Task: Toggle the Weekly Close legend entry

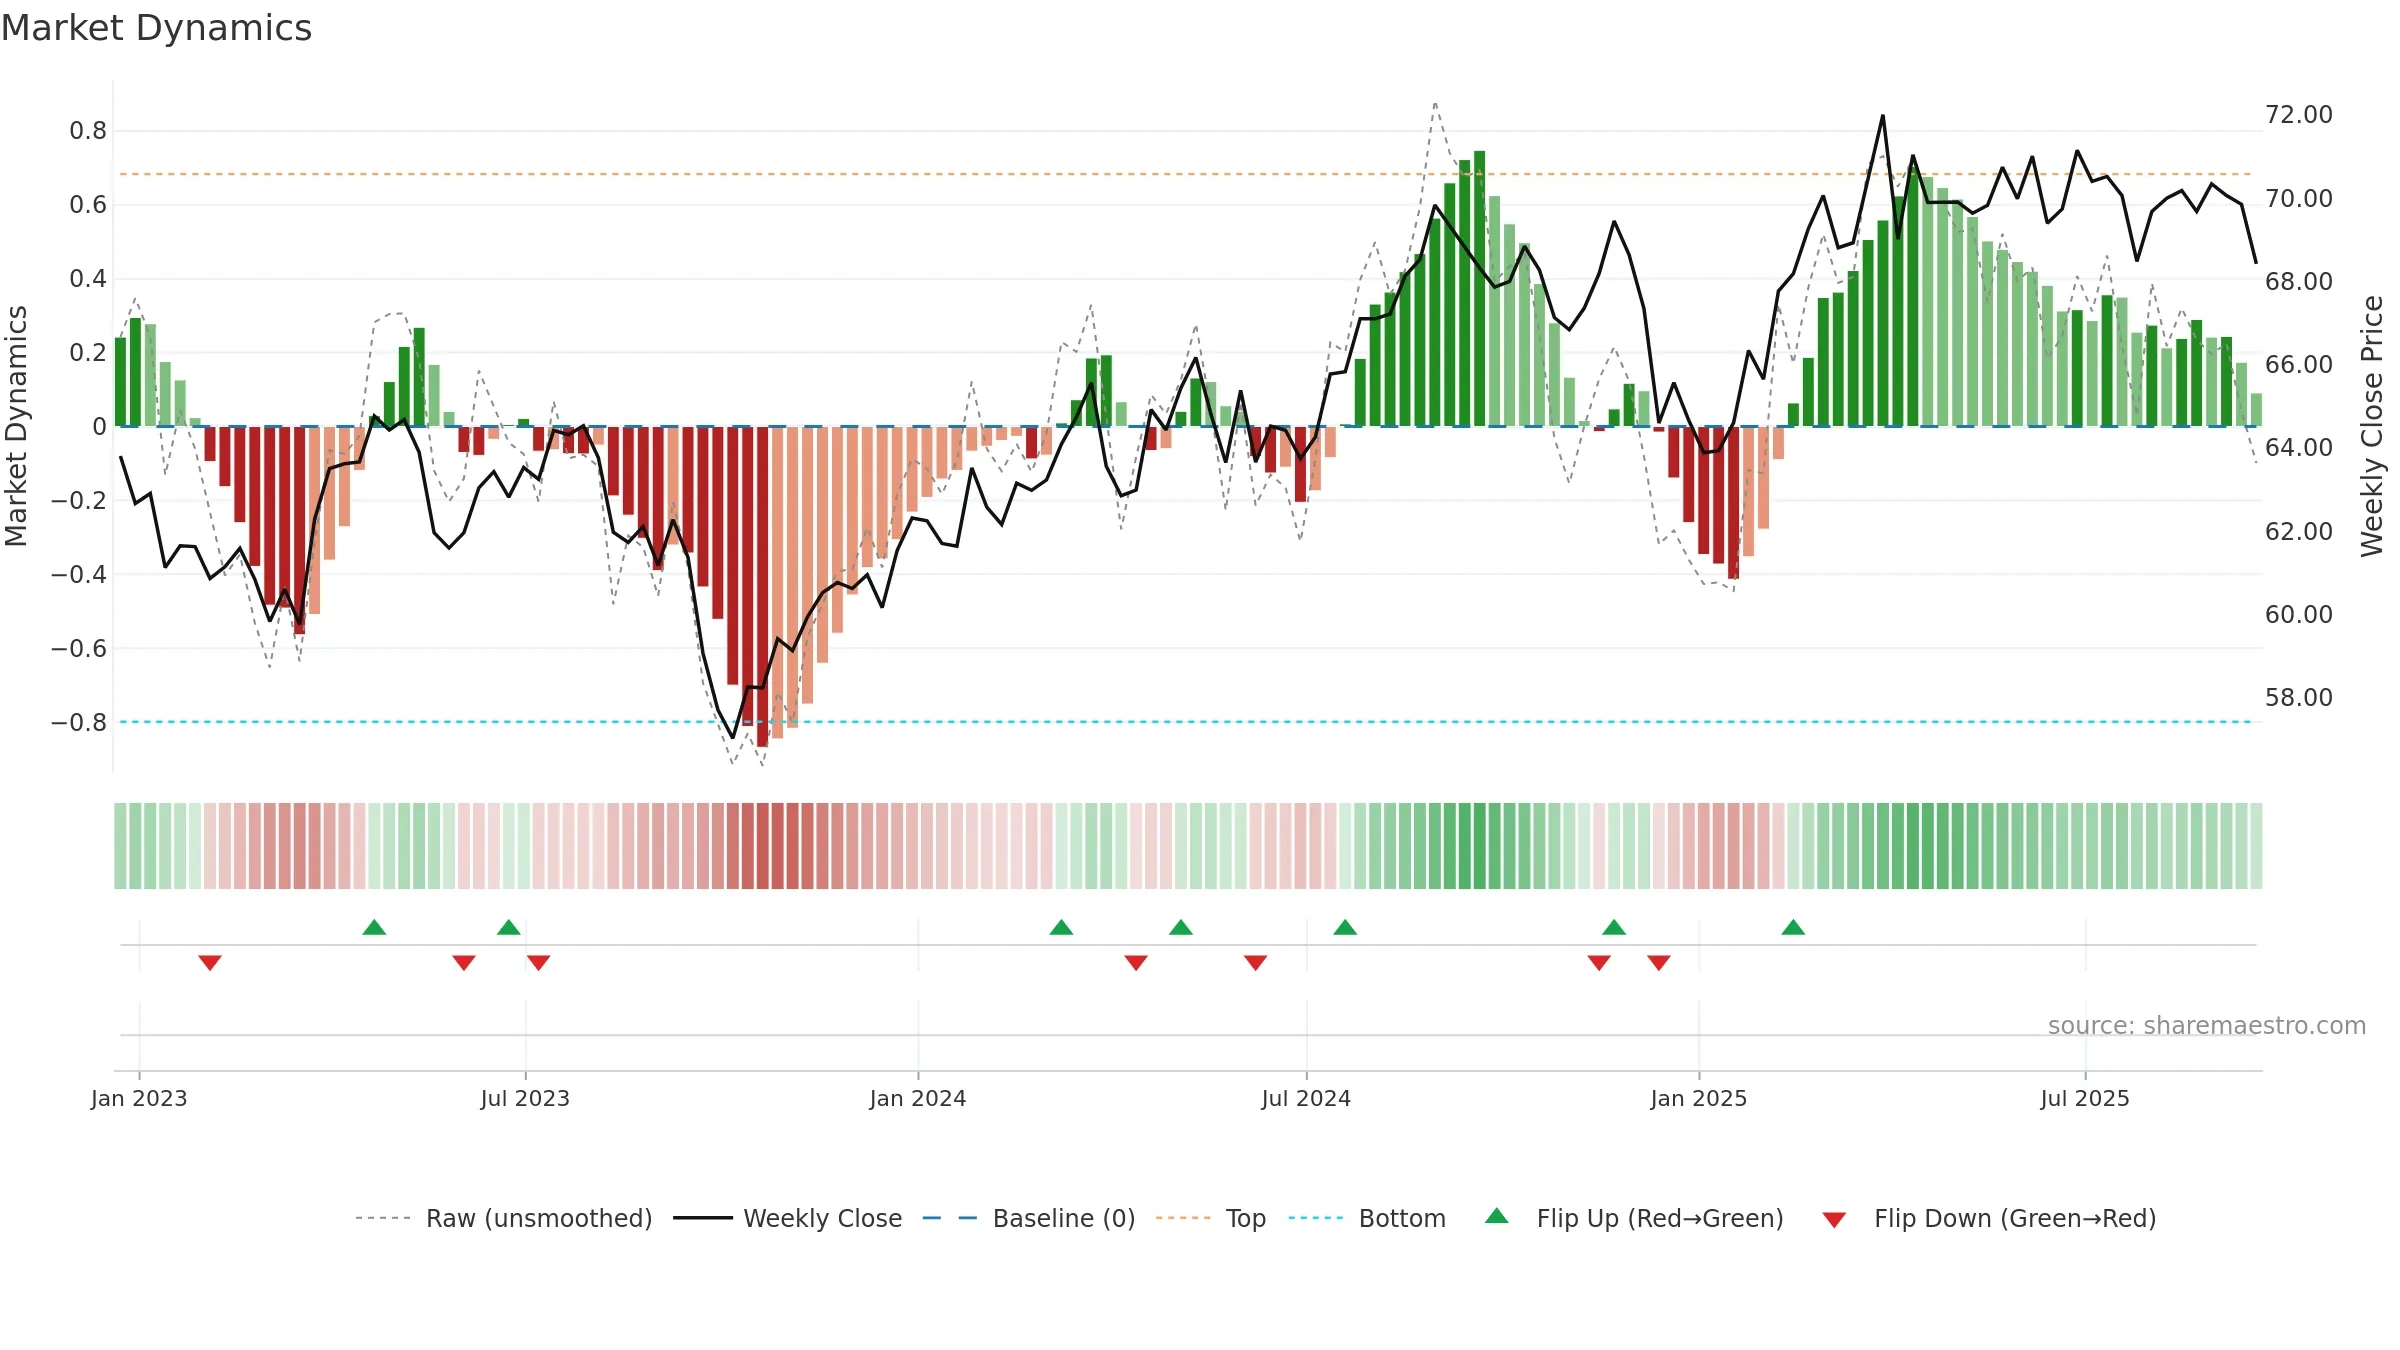Action: pyautogui.click(x=788, y=1218)
